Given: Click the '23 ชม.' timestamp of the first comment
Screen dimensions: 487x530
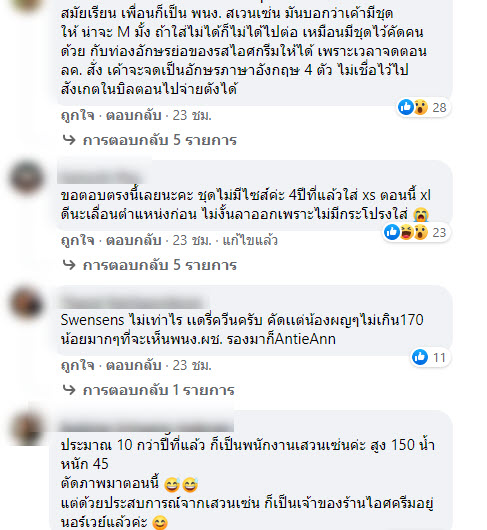Looking at the screenshot, I should pyautogui.click(x=192, y=116).
